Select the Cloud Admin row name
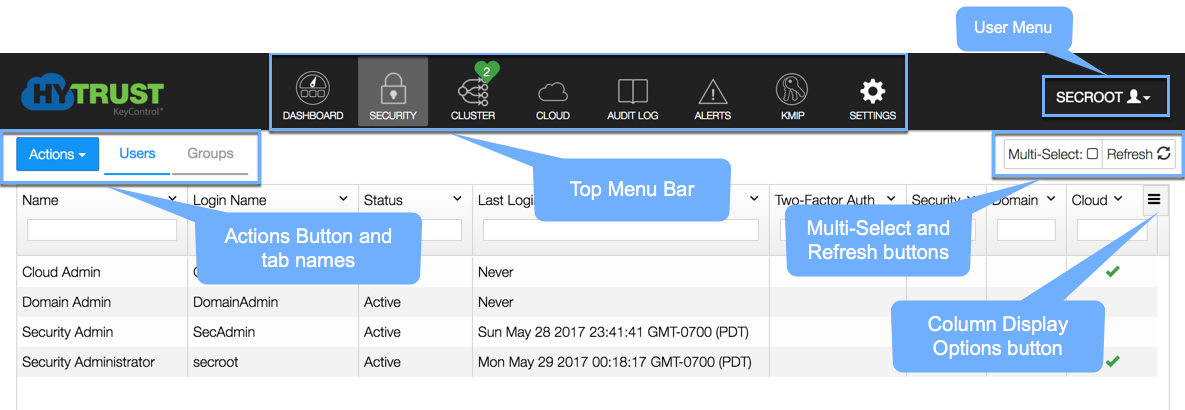Image resolution: width=1185 pixels, height=410 pixels. tap(61, 272)
